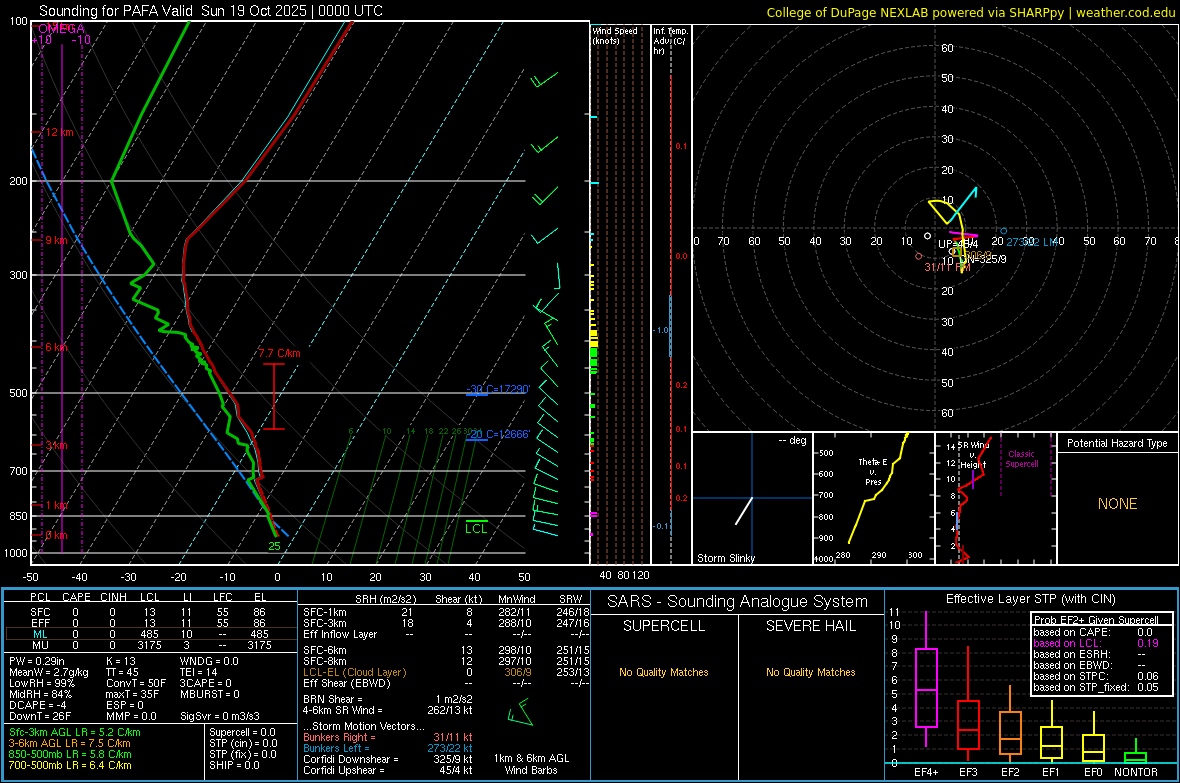Image resolution: width=1180 pixels, height=783 pixels.
Task: Click the magenta 'Classic Supercell' label
Action: coord(1021,459)
